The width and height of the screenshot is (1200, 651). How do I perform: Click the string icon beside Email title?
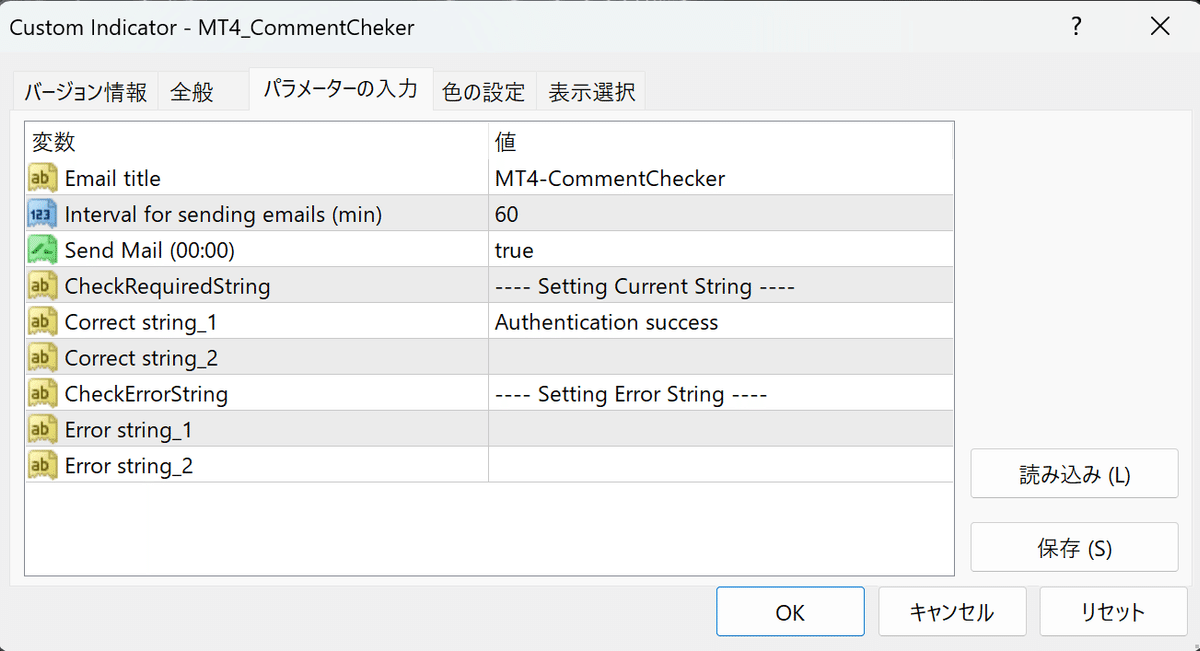click(42, 179)
